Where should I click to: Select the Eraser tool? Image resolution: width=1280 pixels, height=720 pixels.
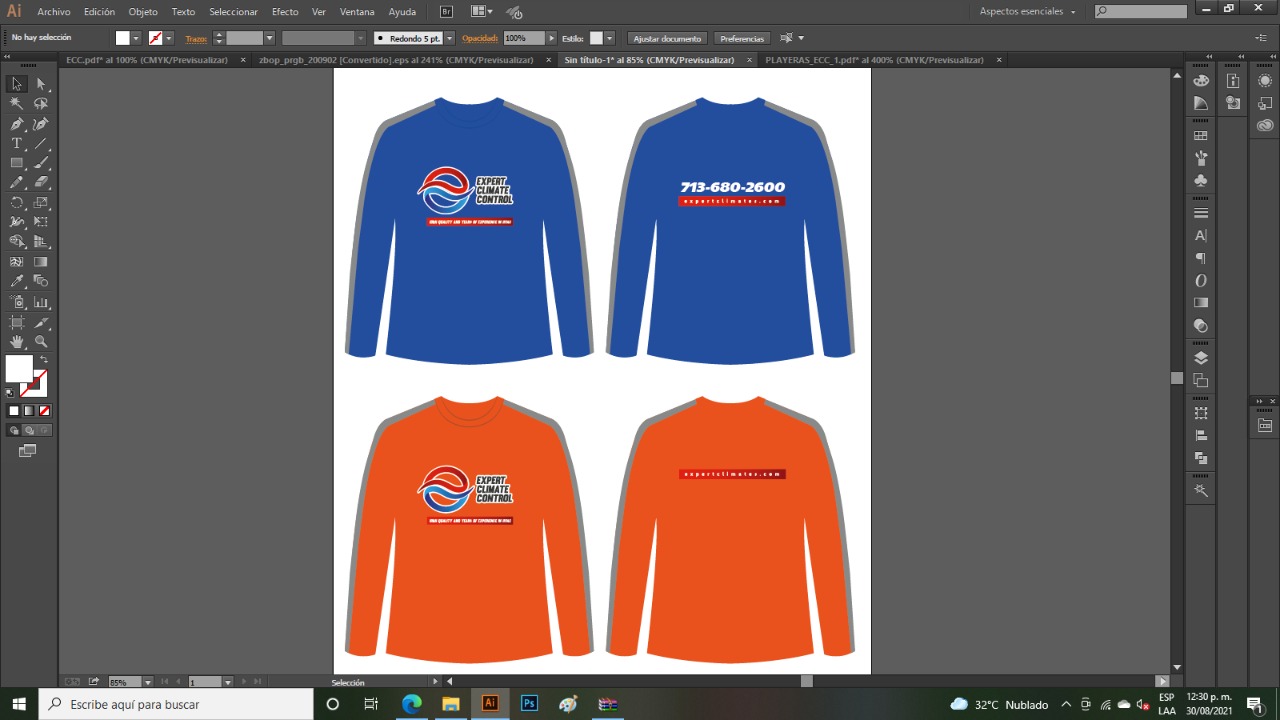[x=41, y=183]
